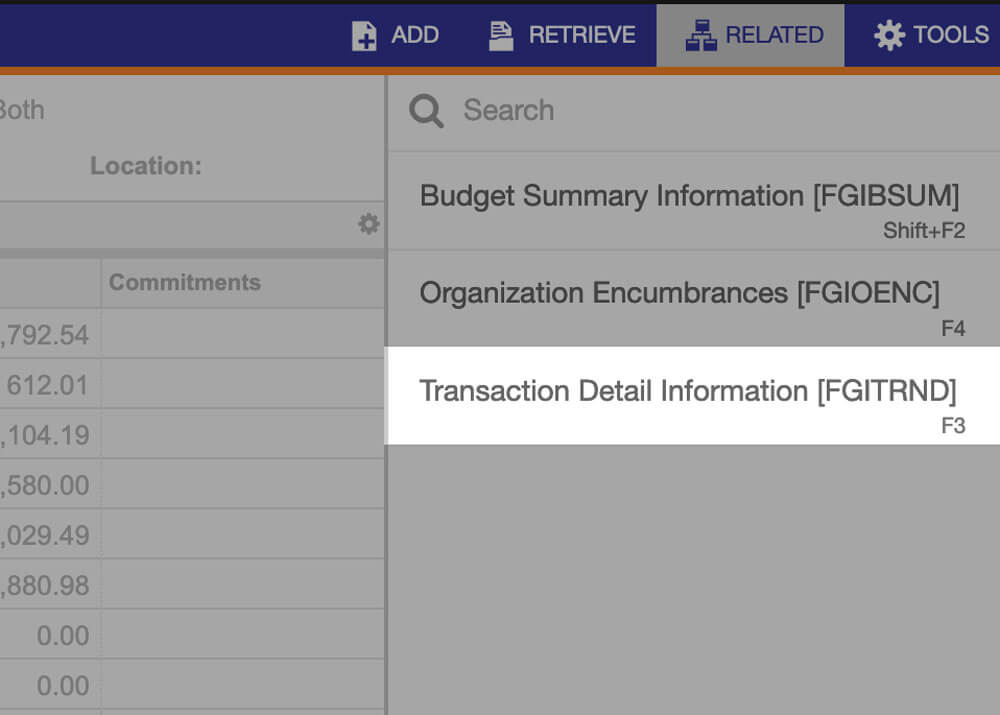The image size is (1000, 715).
Task: Click inside the Search field
Action: point(560,110)
